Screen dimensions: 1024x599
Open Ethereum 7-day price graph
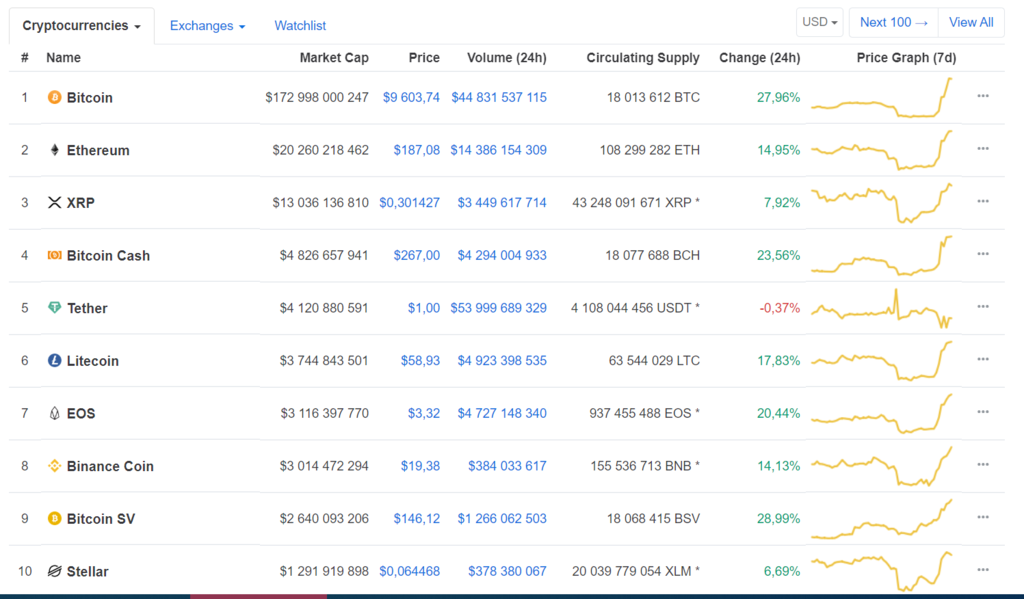(x=882, y=150)
